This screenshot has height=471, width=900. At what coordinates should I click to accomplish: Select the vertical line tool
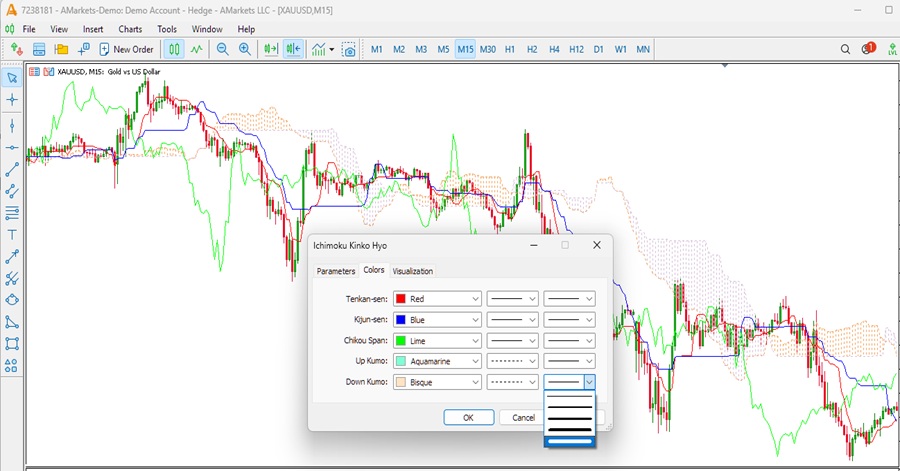(12, 126)
